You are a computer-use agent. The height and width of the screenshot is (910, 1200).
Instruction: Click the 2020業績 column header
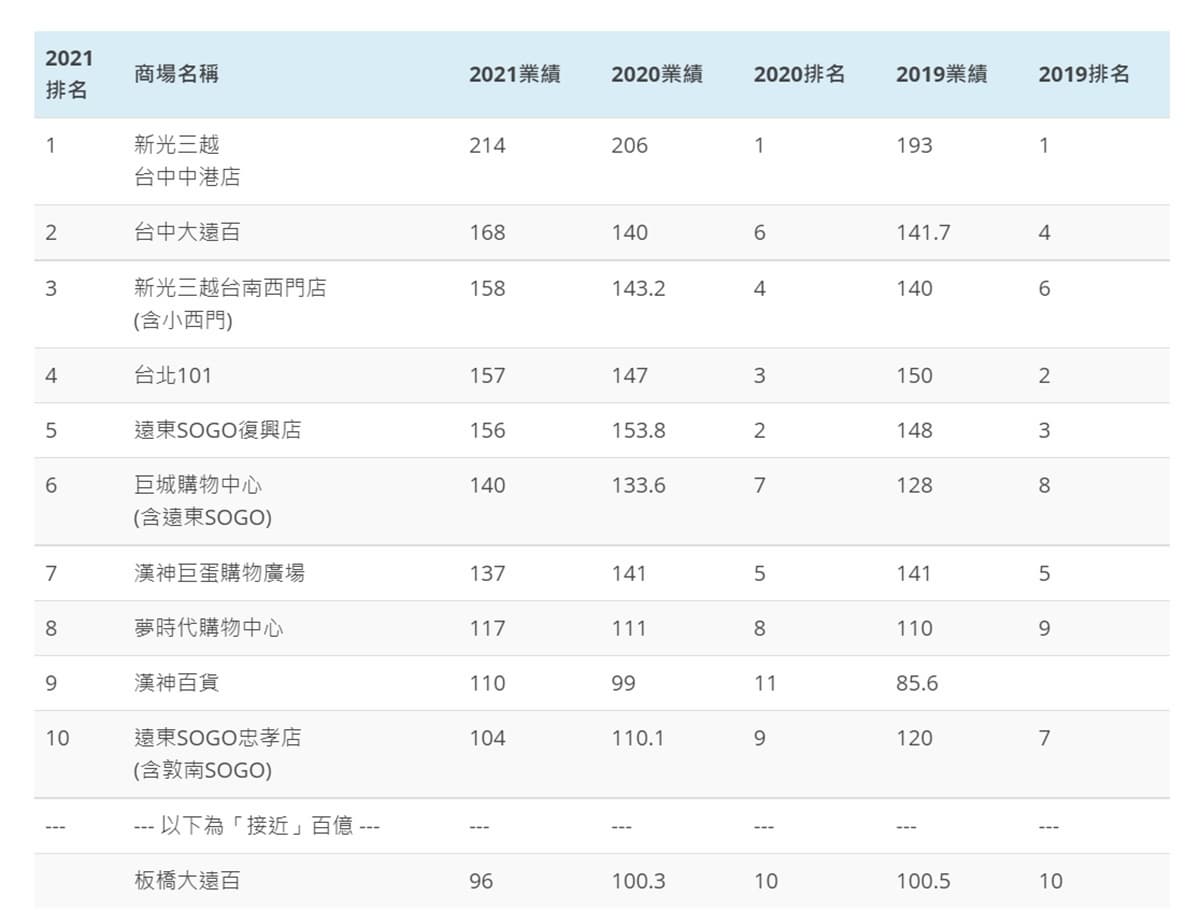tap(657, 74)
